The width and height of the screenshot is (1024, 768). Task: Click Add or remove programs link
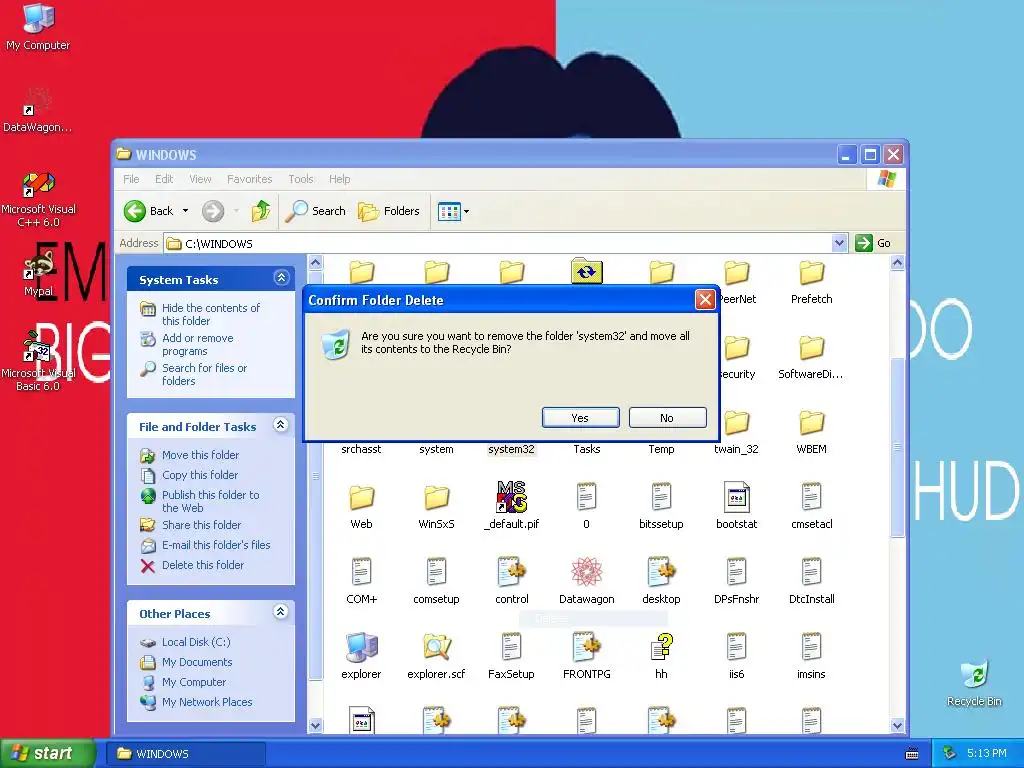point(197,344)
